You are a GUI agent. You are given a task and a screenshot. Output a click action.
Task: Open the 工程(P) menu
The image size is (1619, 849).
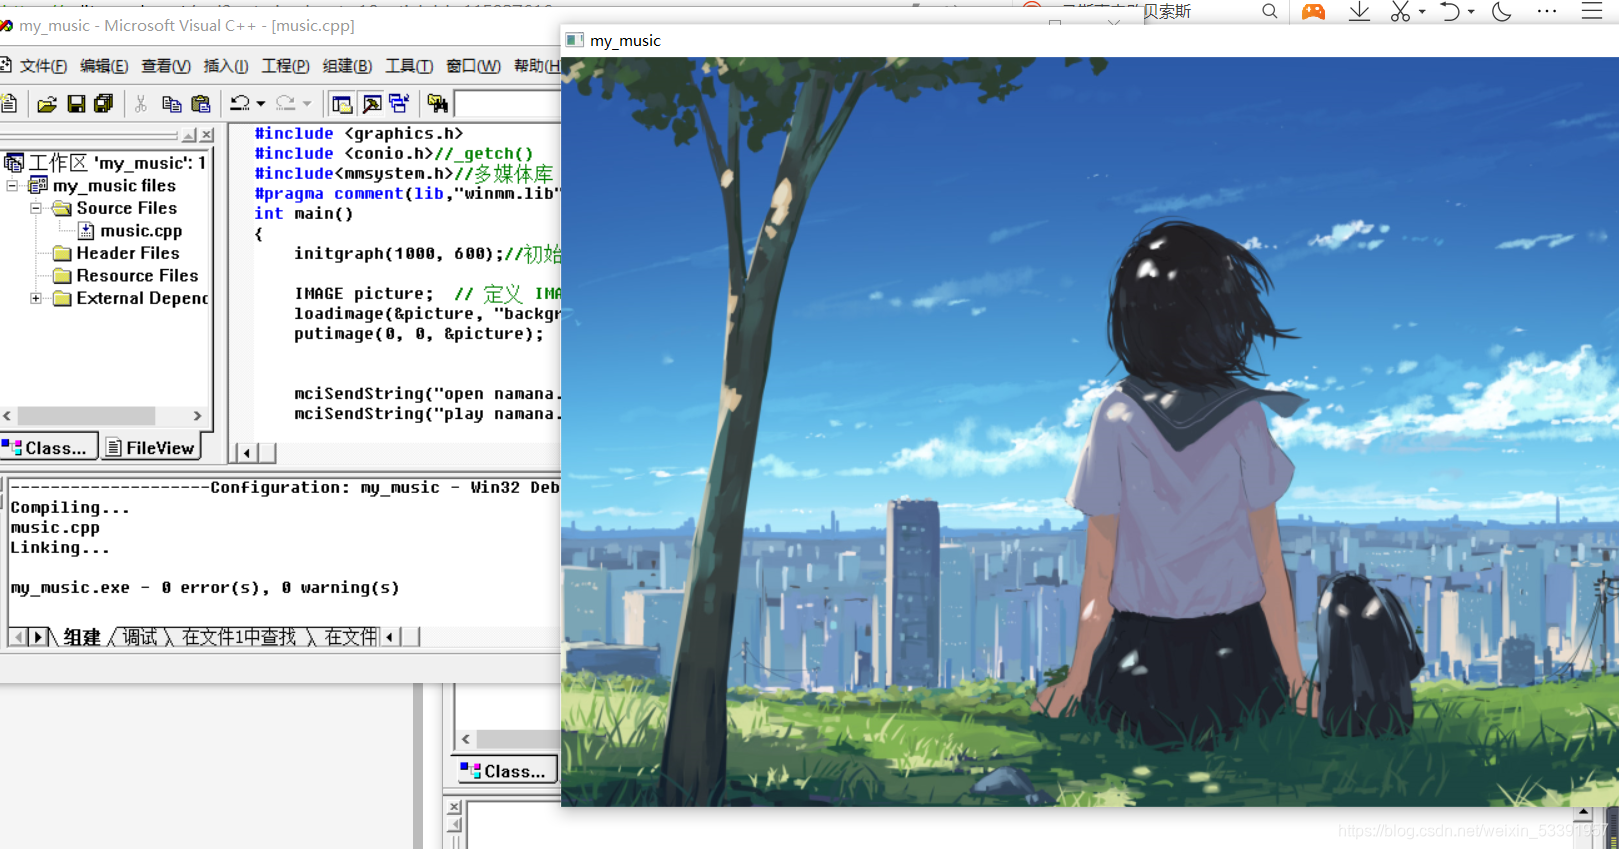pos(285,66)
